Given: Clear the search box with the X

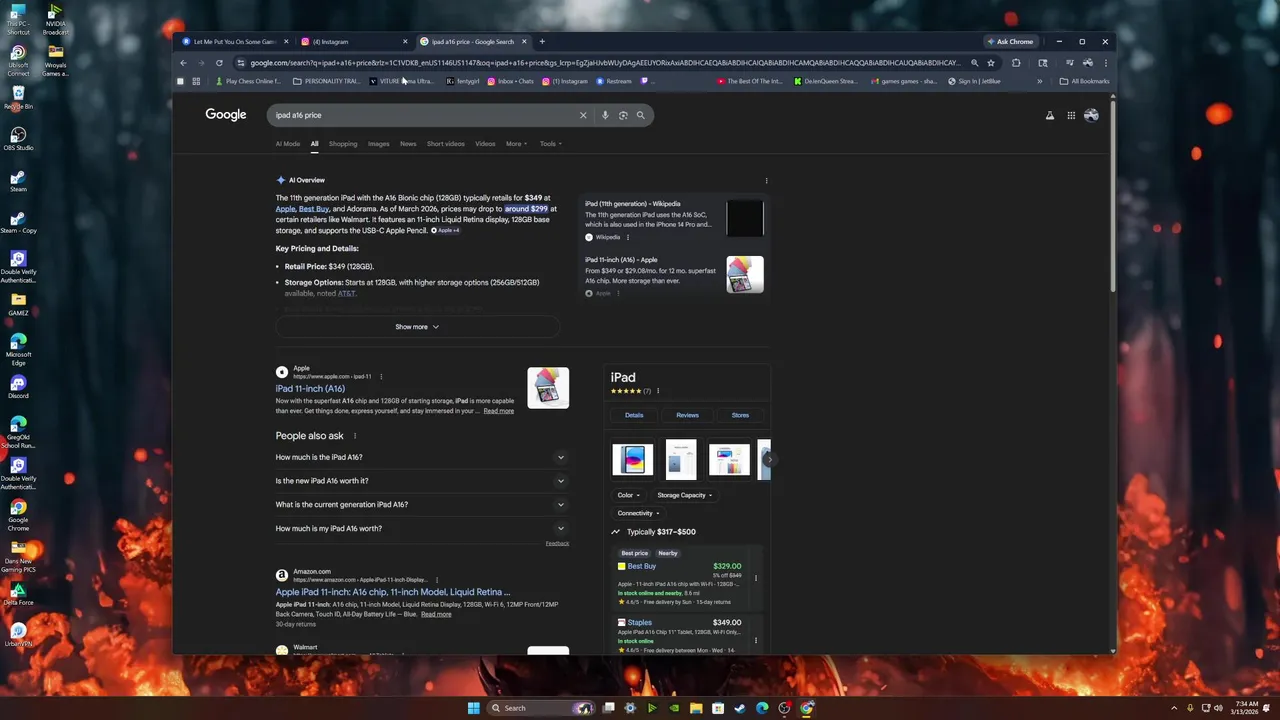Looking at the screenshot, I should tap(583, 115).
